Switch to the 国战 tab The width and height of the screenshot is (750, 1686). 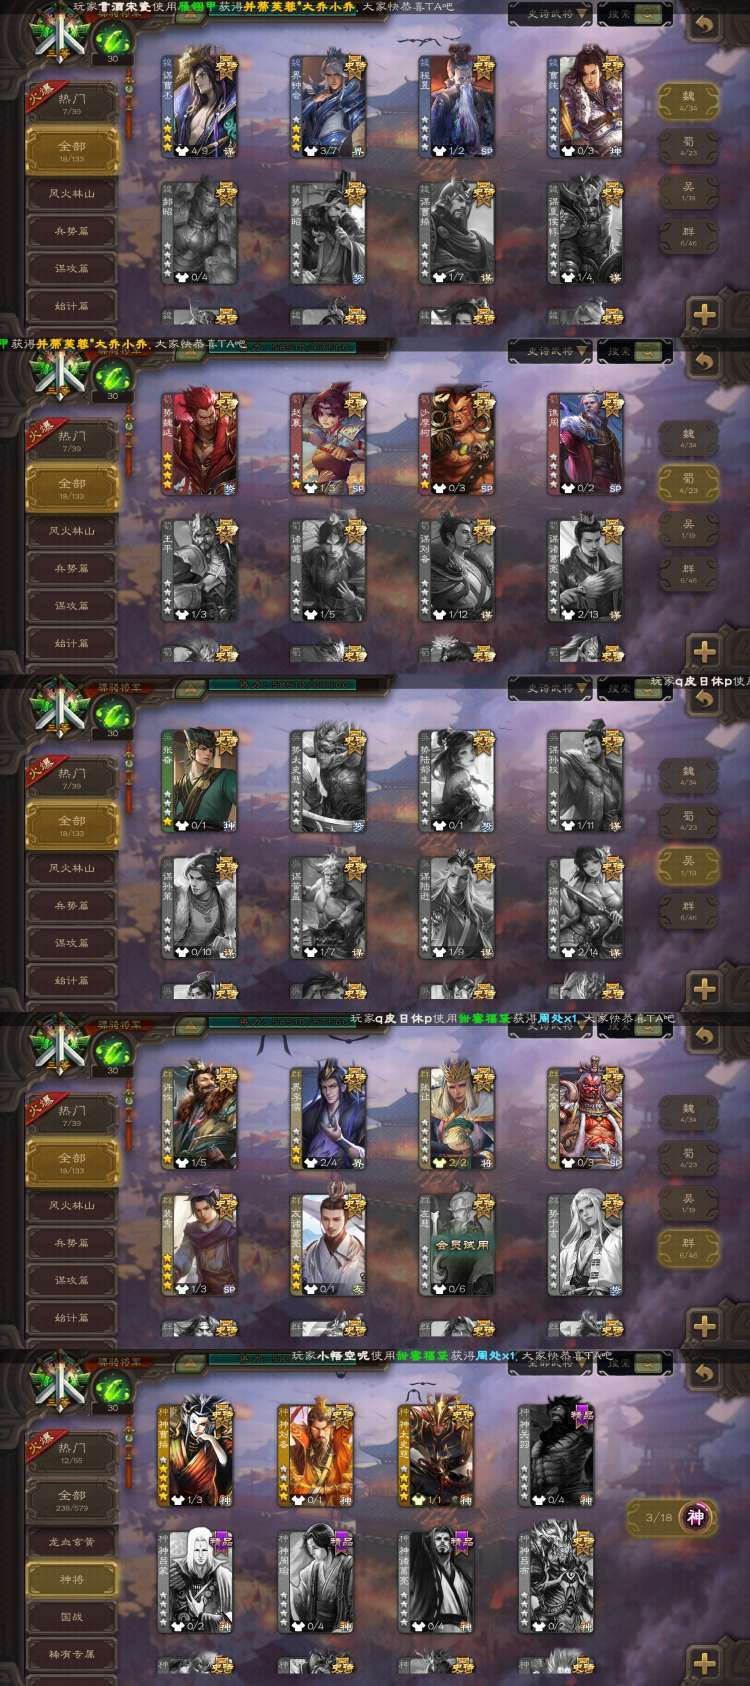(72, 1616)
